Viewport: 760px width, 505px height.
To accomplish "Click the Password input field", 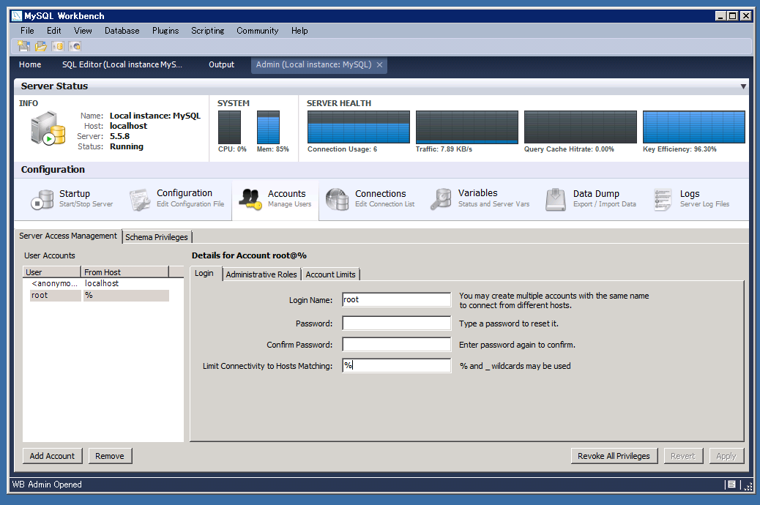I will [x=396, y=323].
